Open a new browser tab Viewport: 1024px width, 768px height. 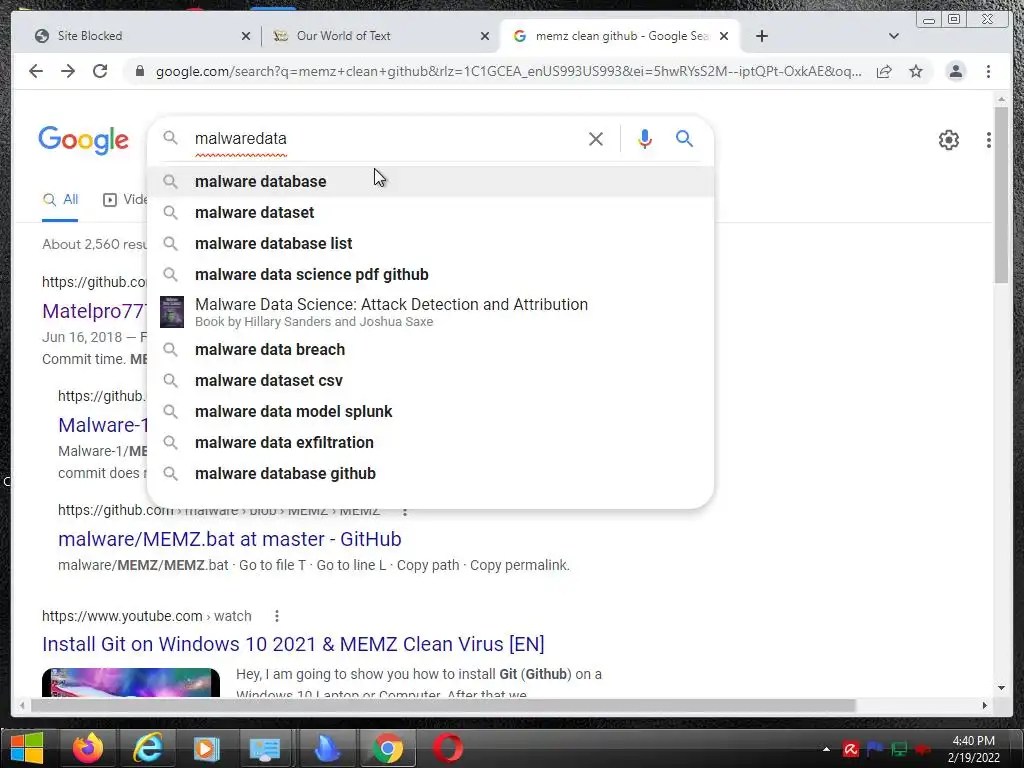point(761,36)
